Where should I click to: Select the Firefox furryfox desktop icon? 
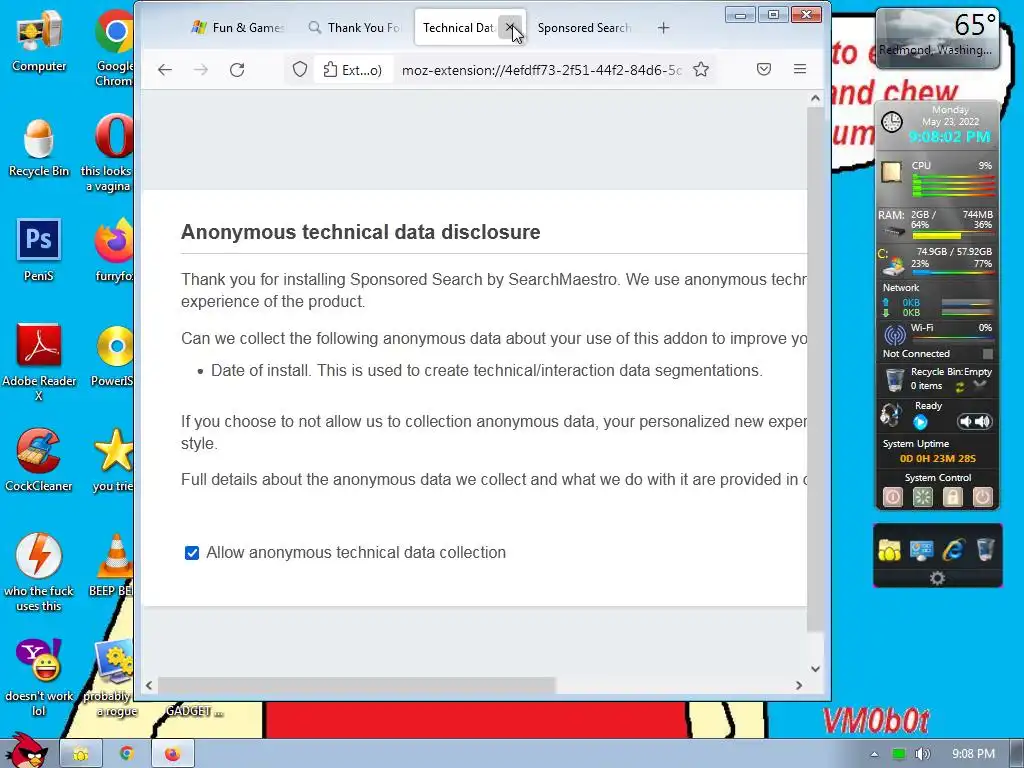pyautogui.click(x=114, y=251)
